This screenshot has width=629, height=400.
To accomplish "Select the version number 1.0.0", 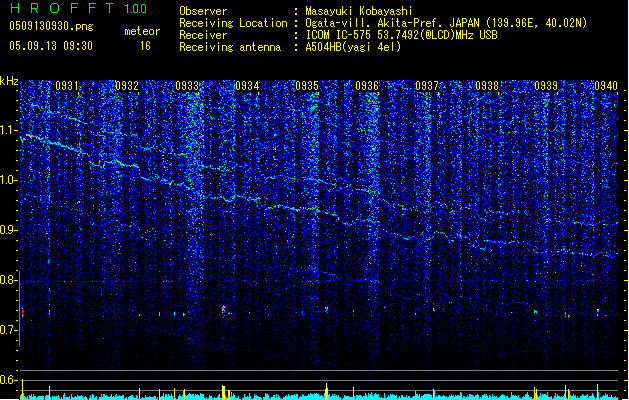I will click(136, 9).
